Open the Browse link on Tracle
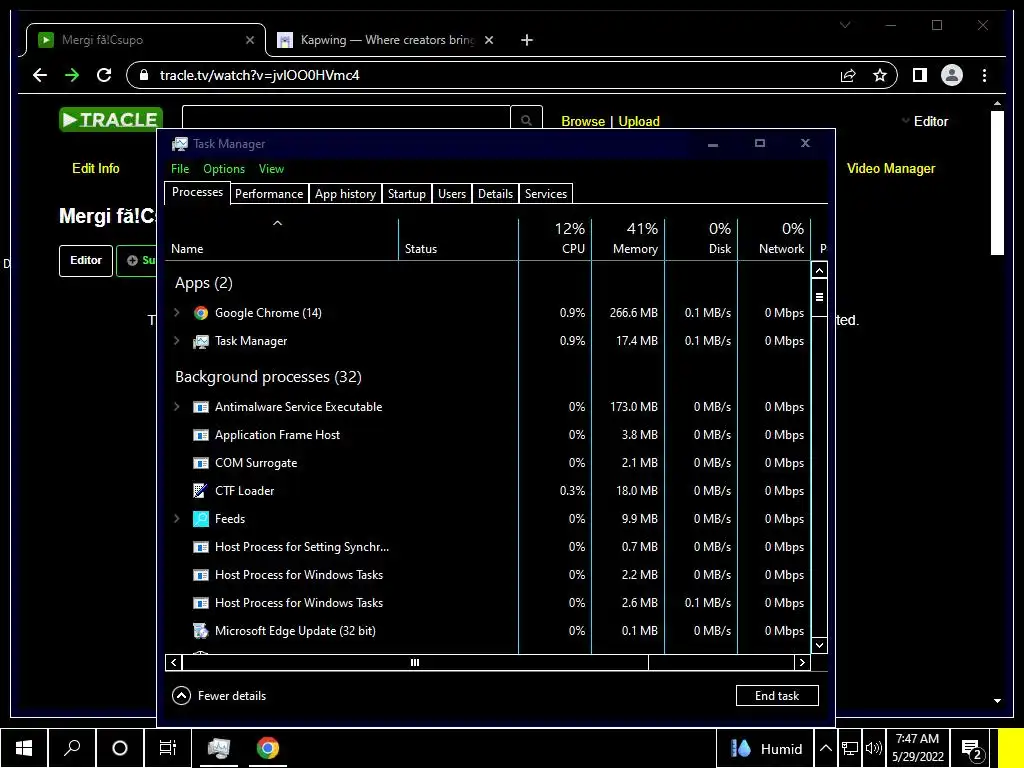1024x768 pixels. pyautogui.click(x=583, y=121)
